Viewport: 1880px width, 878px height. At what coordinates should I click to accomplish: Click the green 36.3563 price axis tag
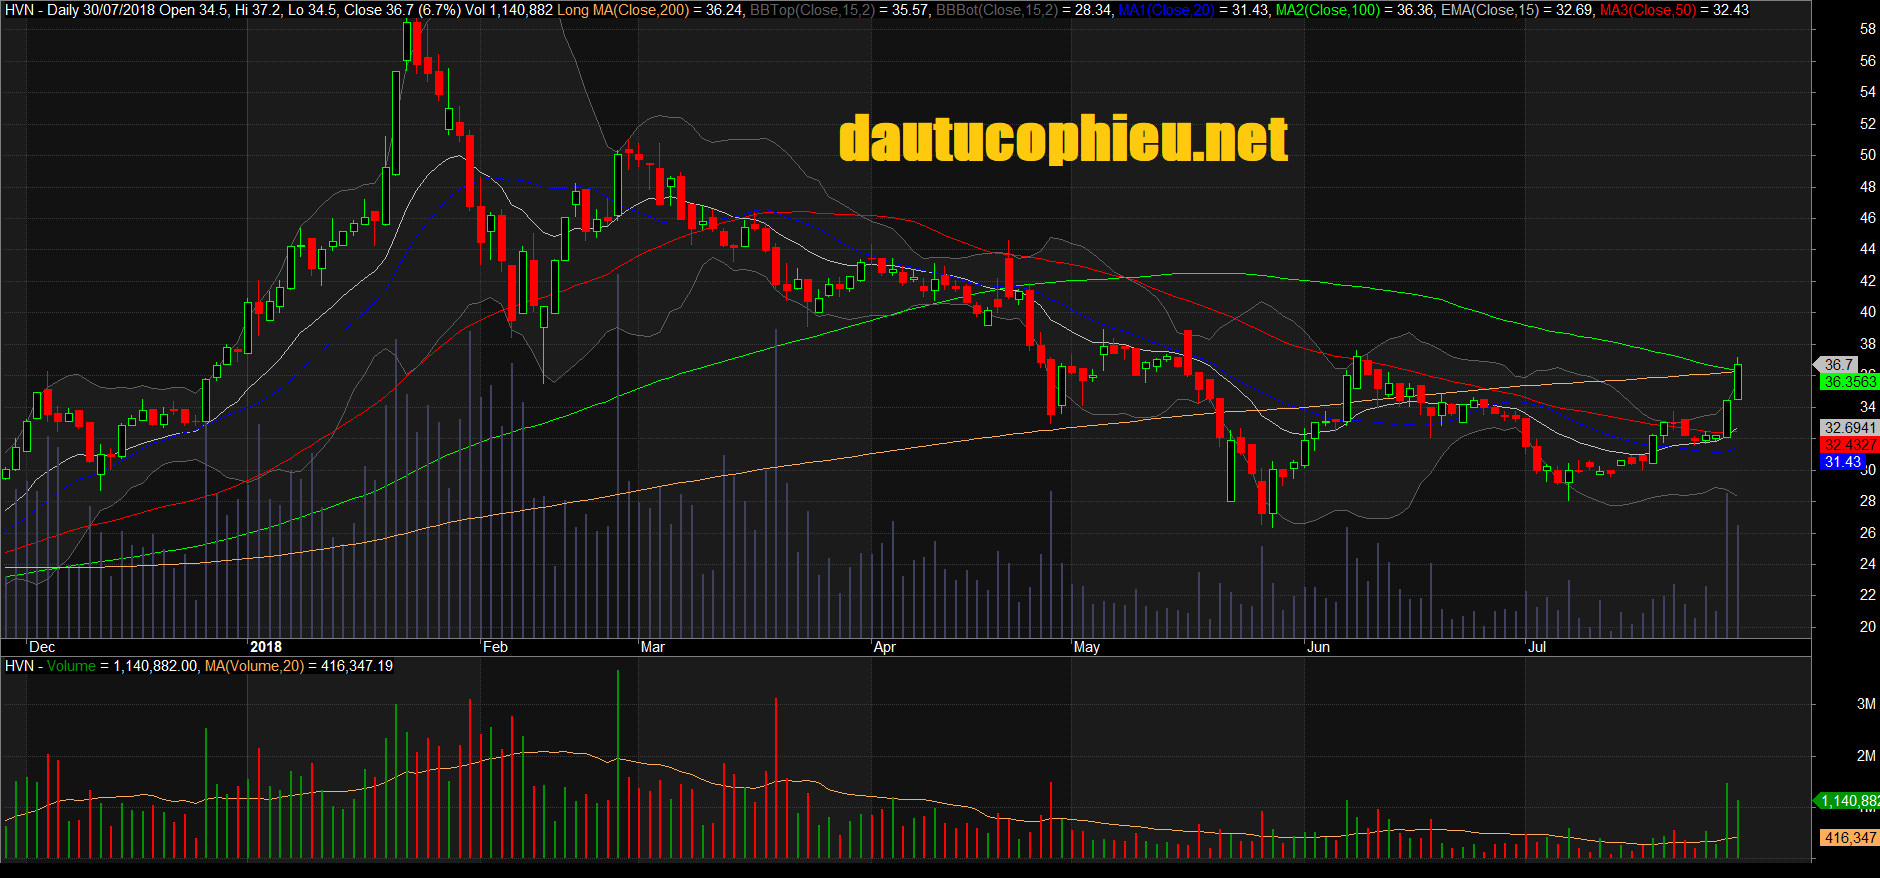click(x=1849, y=382)
